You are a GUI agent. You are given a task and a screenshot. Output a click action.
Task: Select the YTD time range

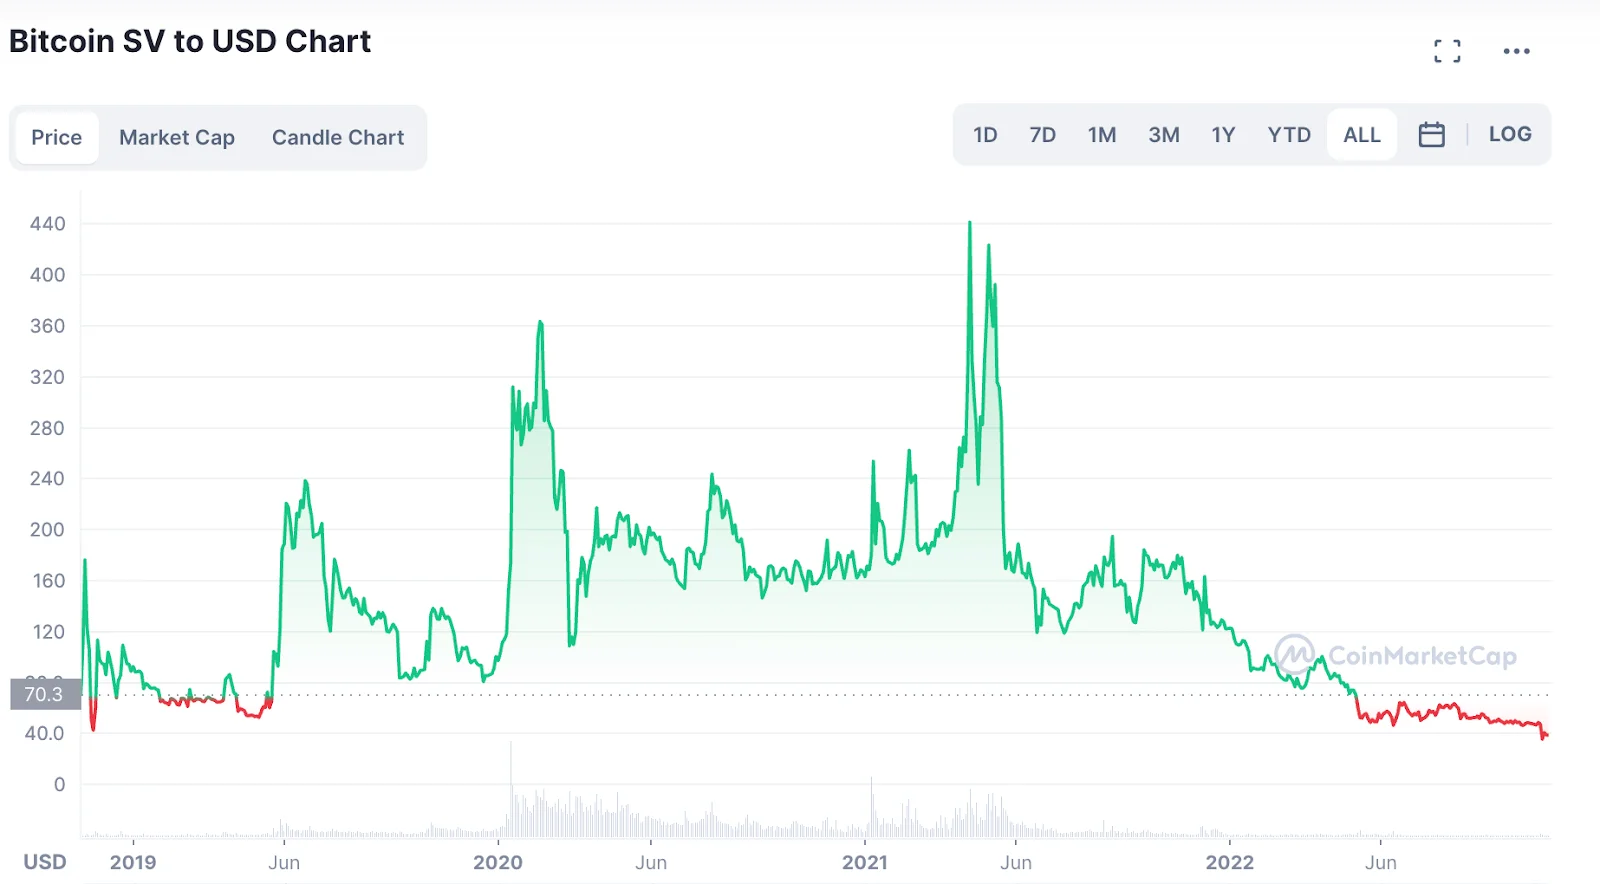(x=1289, y=135)
